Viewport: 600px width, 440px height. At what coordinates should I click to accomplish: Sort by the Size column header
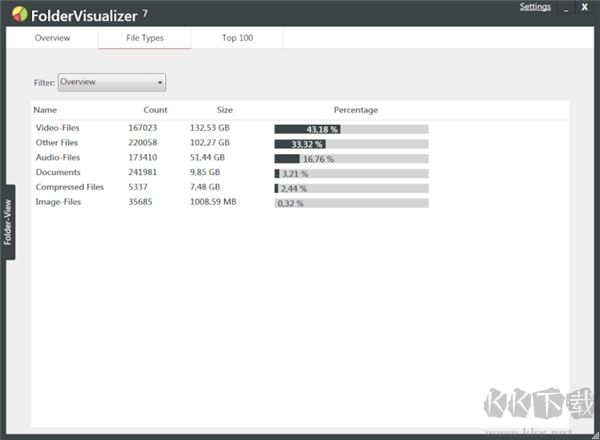225,110
